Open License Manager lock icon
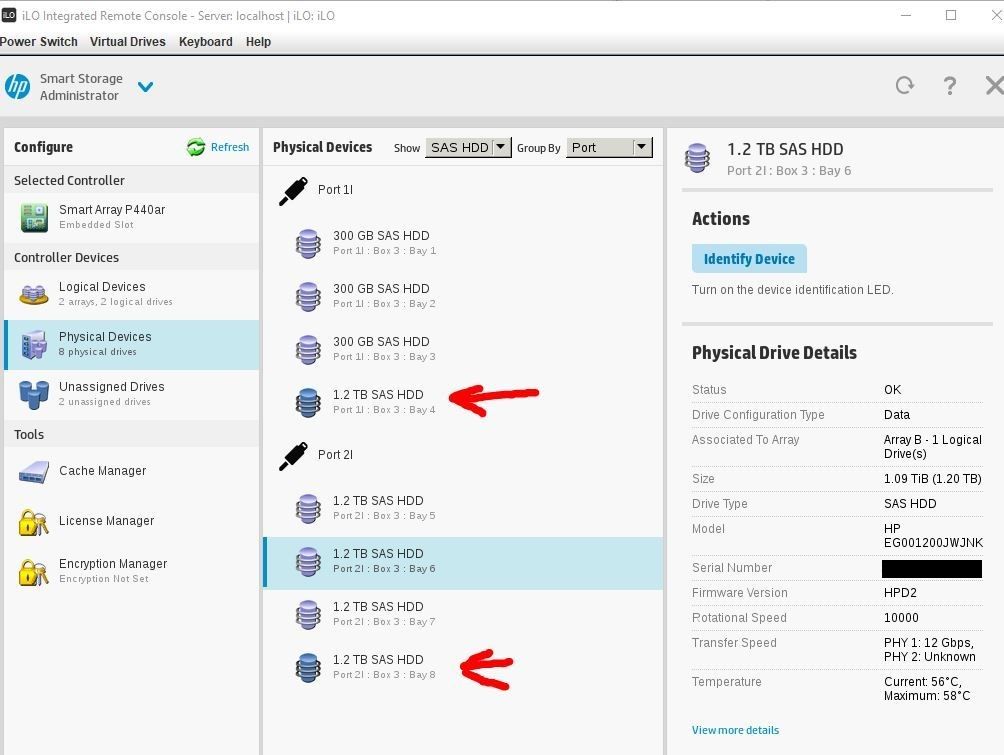The image size is (1004, 755). pyautogui.click(x=33, y=522)
